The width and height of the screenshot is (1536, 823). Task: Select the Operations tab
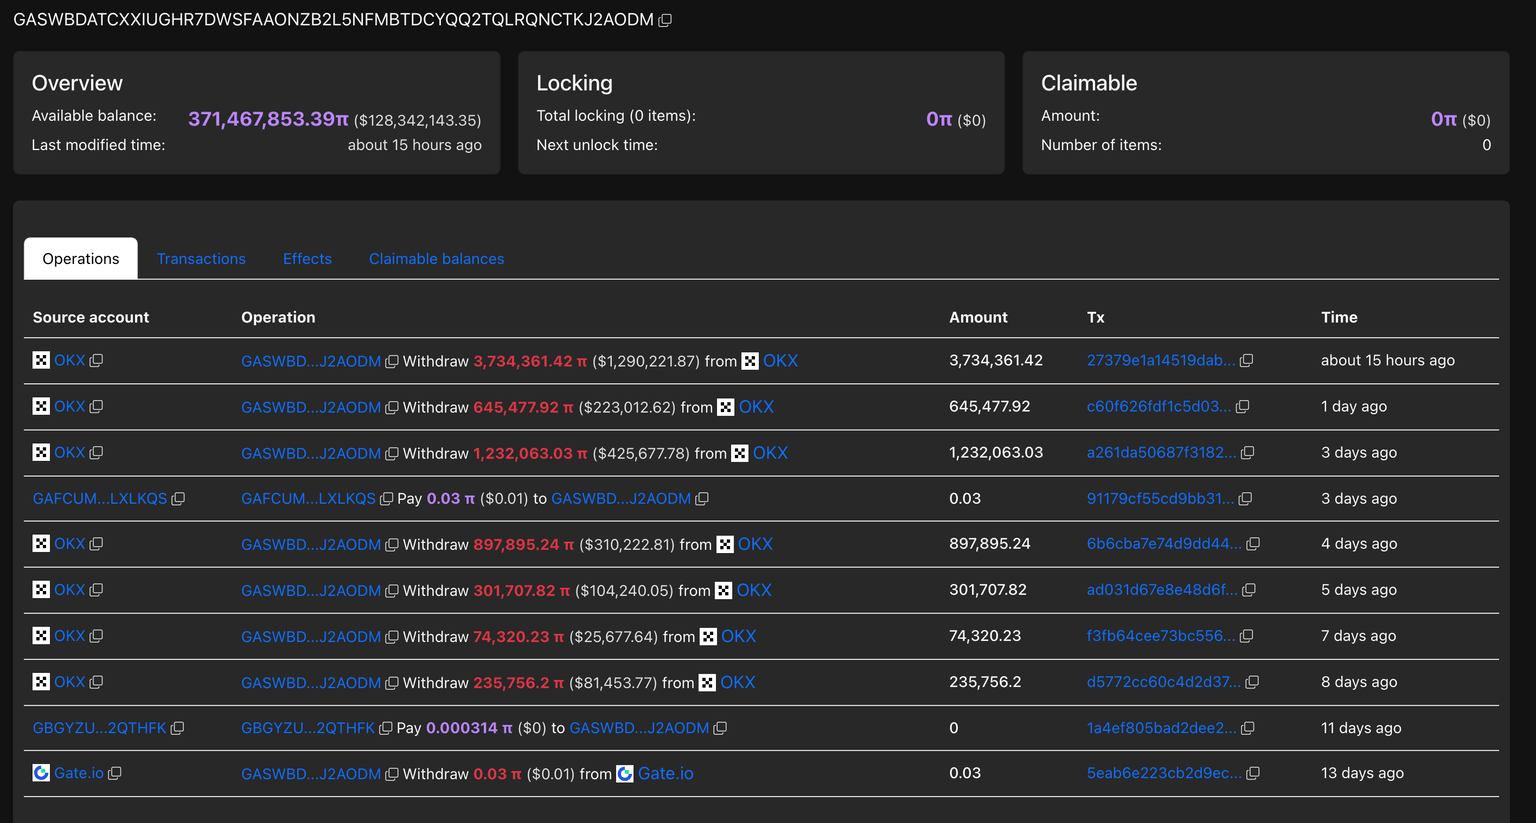click(x=81, y=259)
